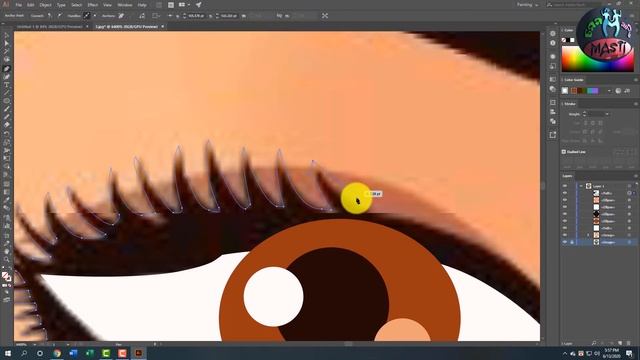Select the Pen tool in toolbar
640x360 pixels.
(7, 69)
